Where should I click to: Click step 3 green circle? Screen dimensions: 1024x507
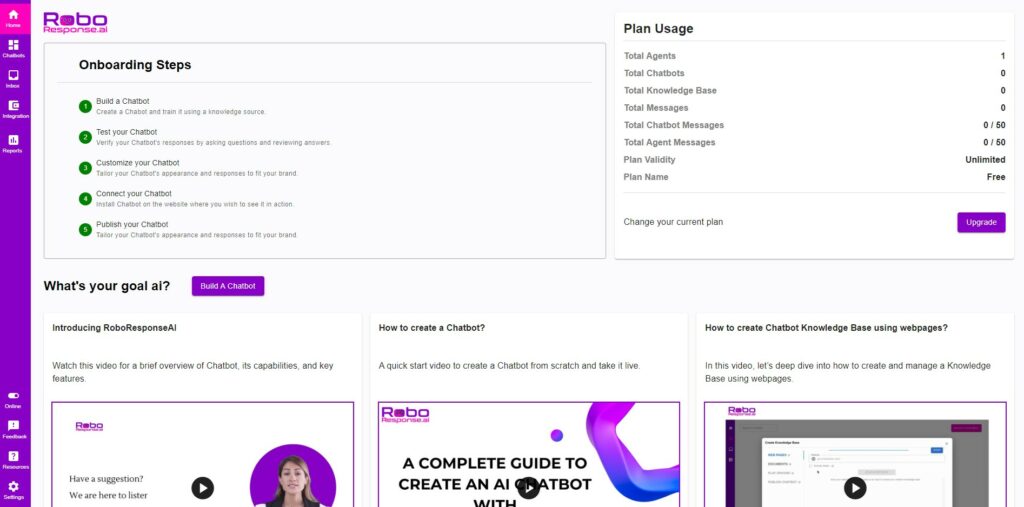point(85,168)
